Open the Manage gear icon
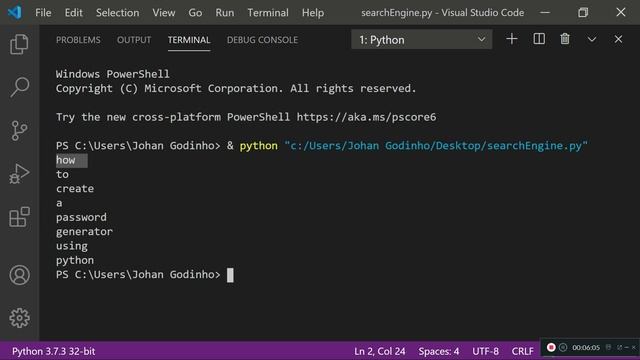The width and height of the screenshot is (640, 360). 19,318
